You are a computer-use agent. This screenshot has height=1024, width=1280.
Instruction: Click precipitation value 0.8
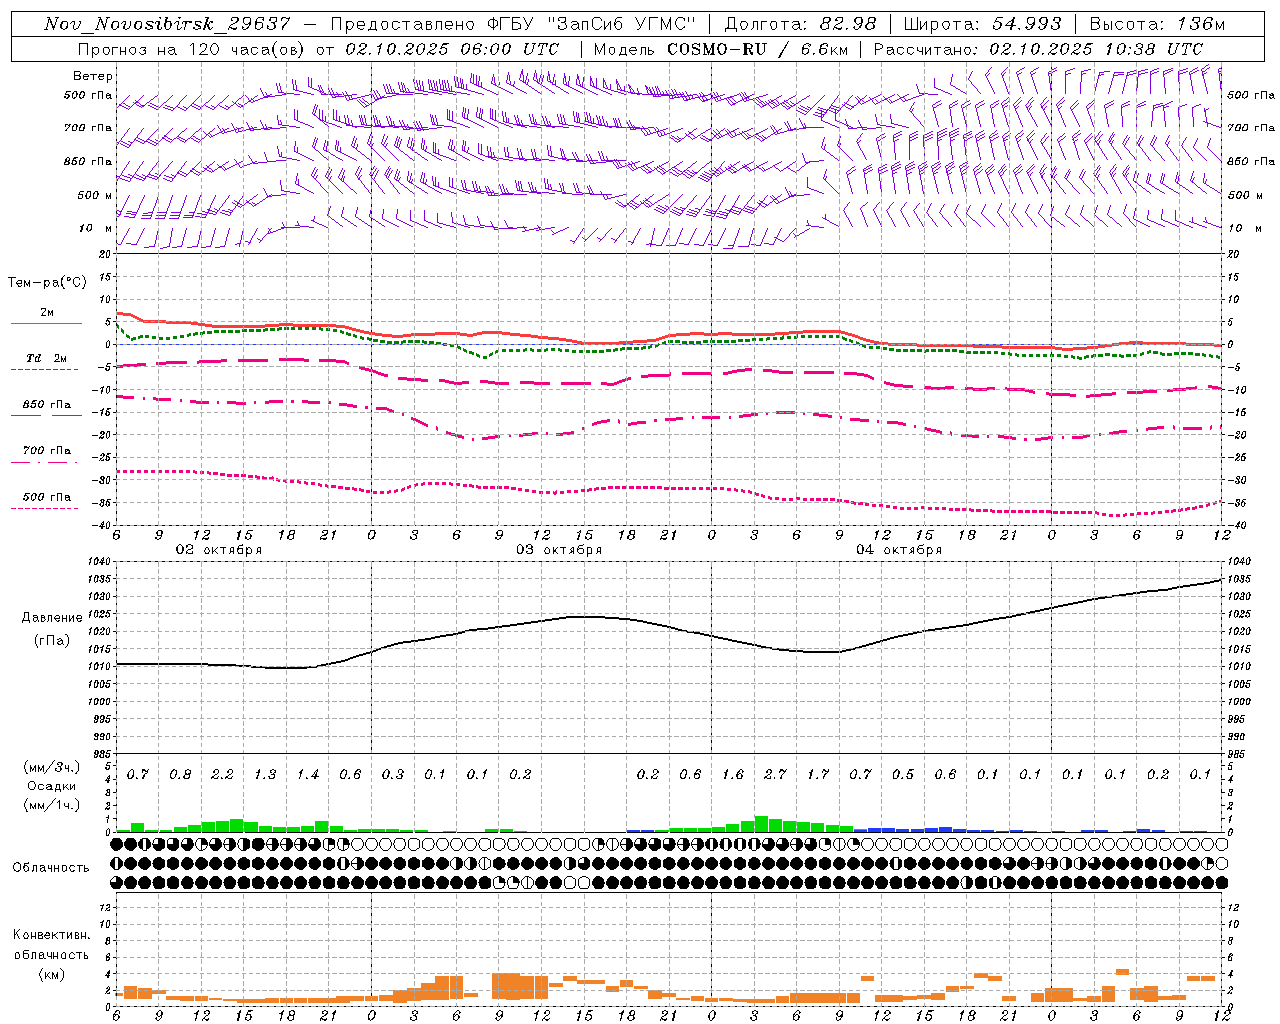tap(180, 775)
